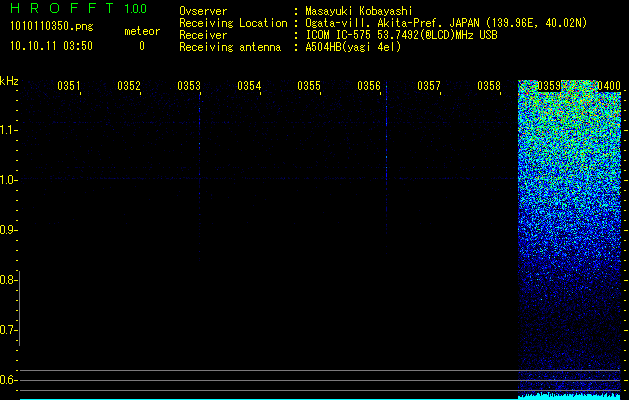Click the 0357 time marker
Screen dimensions: 629x400
pos(429,86)
